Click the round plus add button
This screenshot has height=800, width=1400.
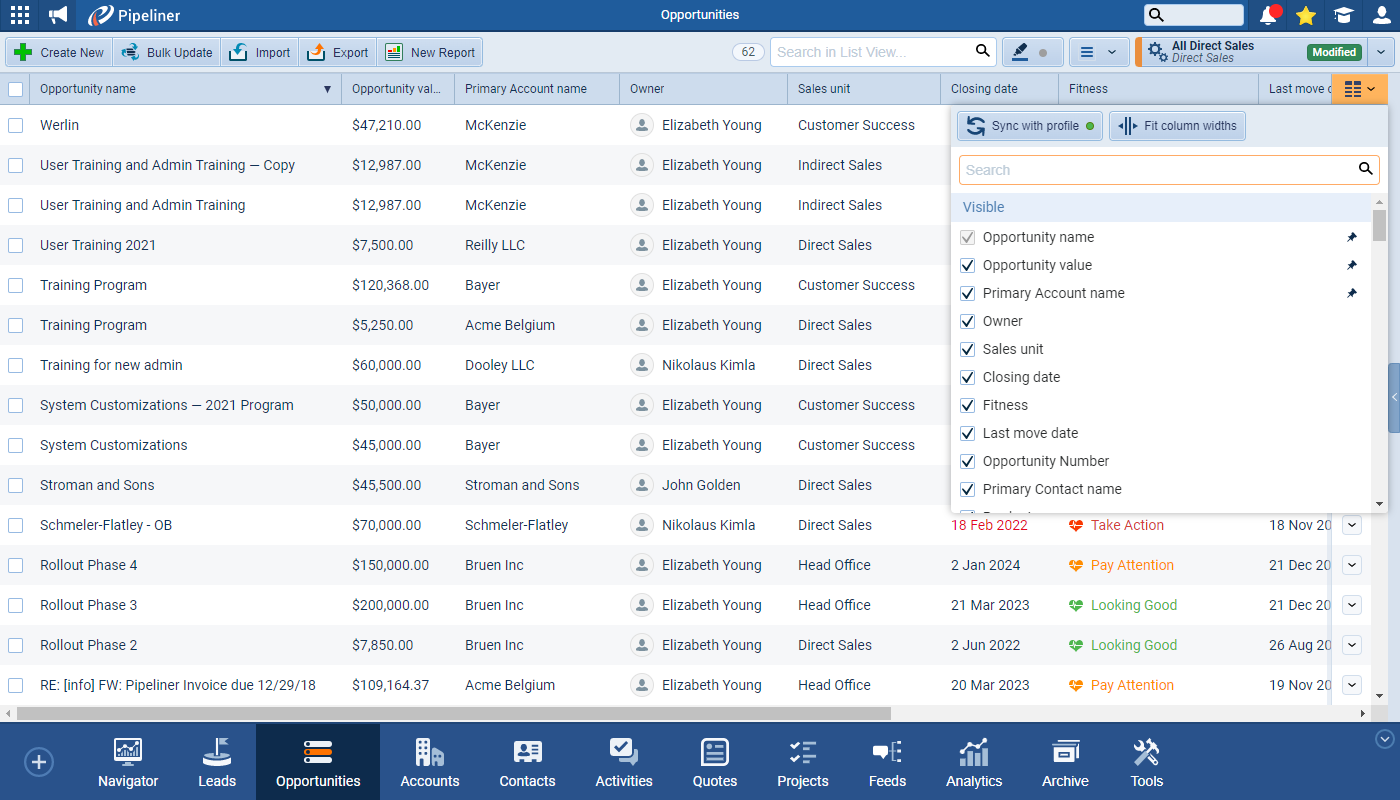tap(39, 763)
